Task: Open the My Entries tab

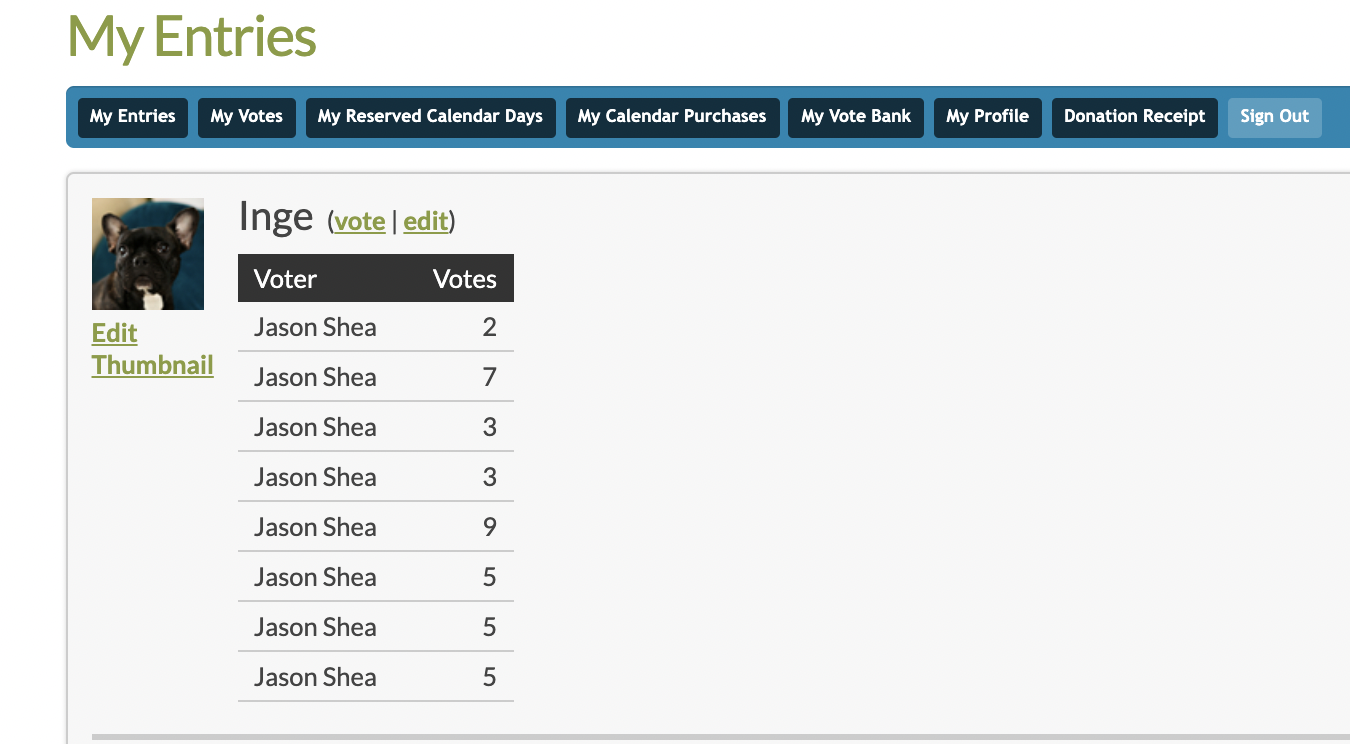Action: [132, 117]
